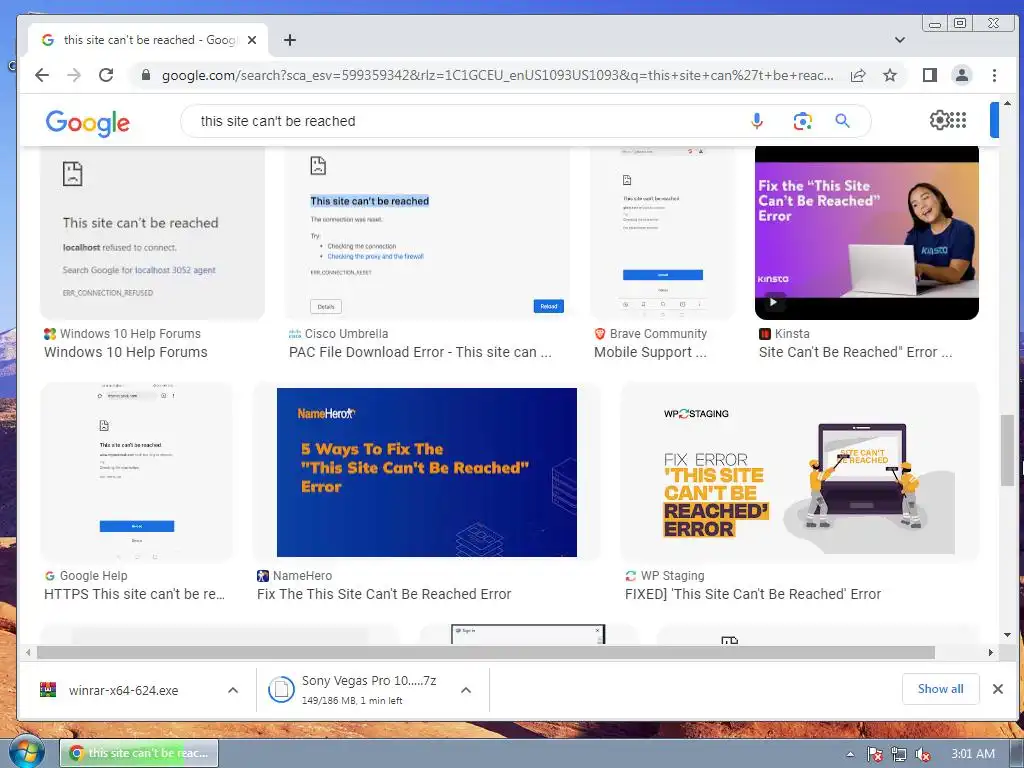Go to Google home via logo

(88, 122)
